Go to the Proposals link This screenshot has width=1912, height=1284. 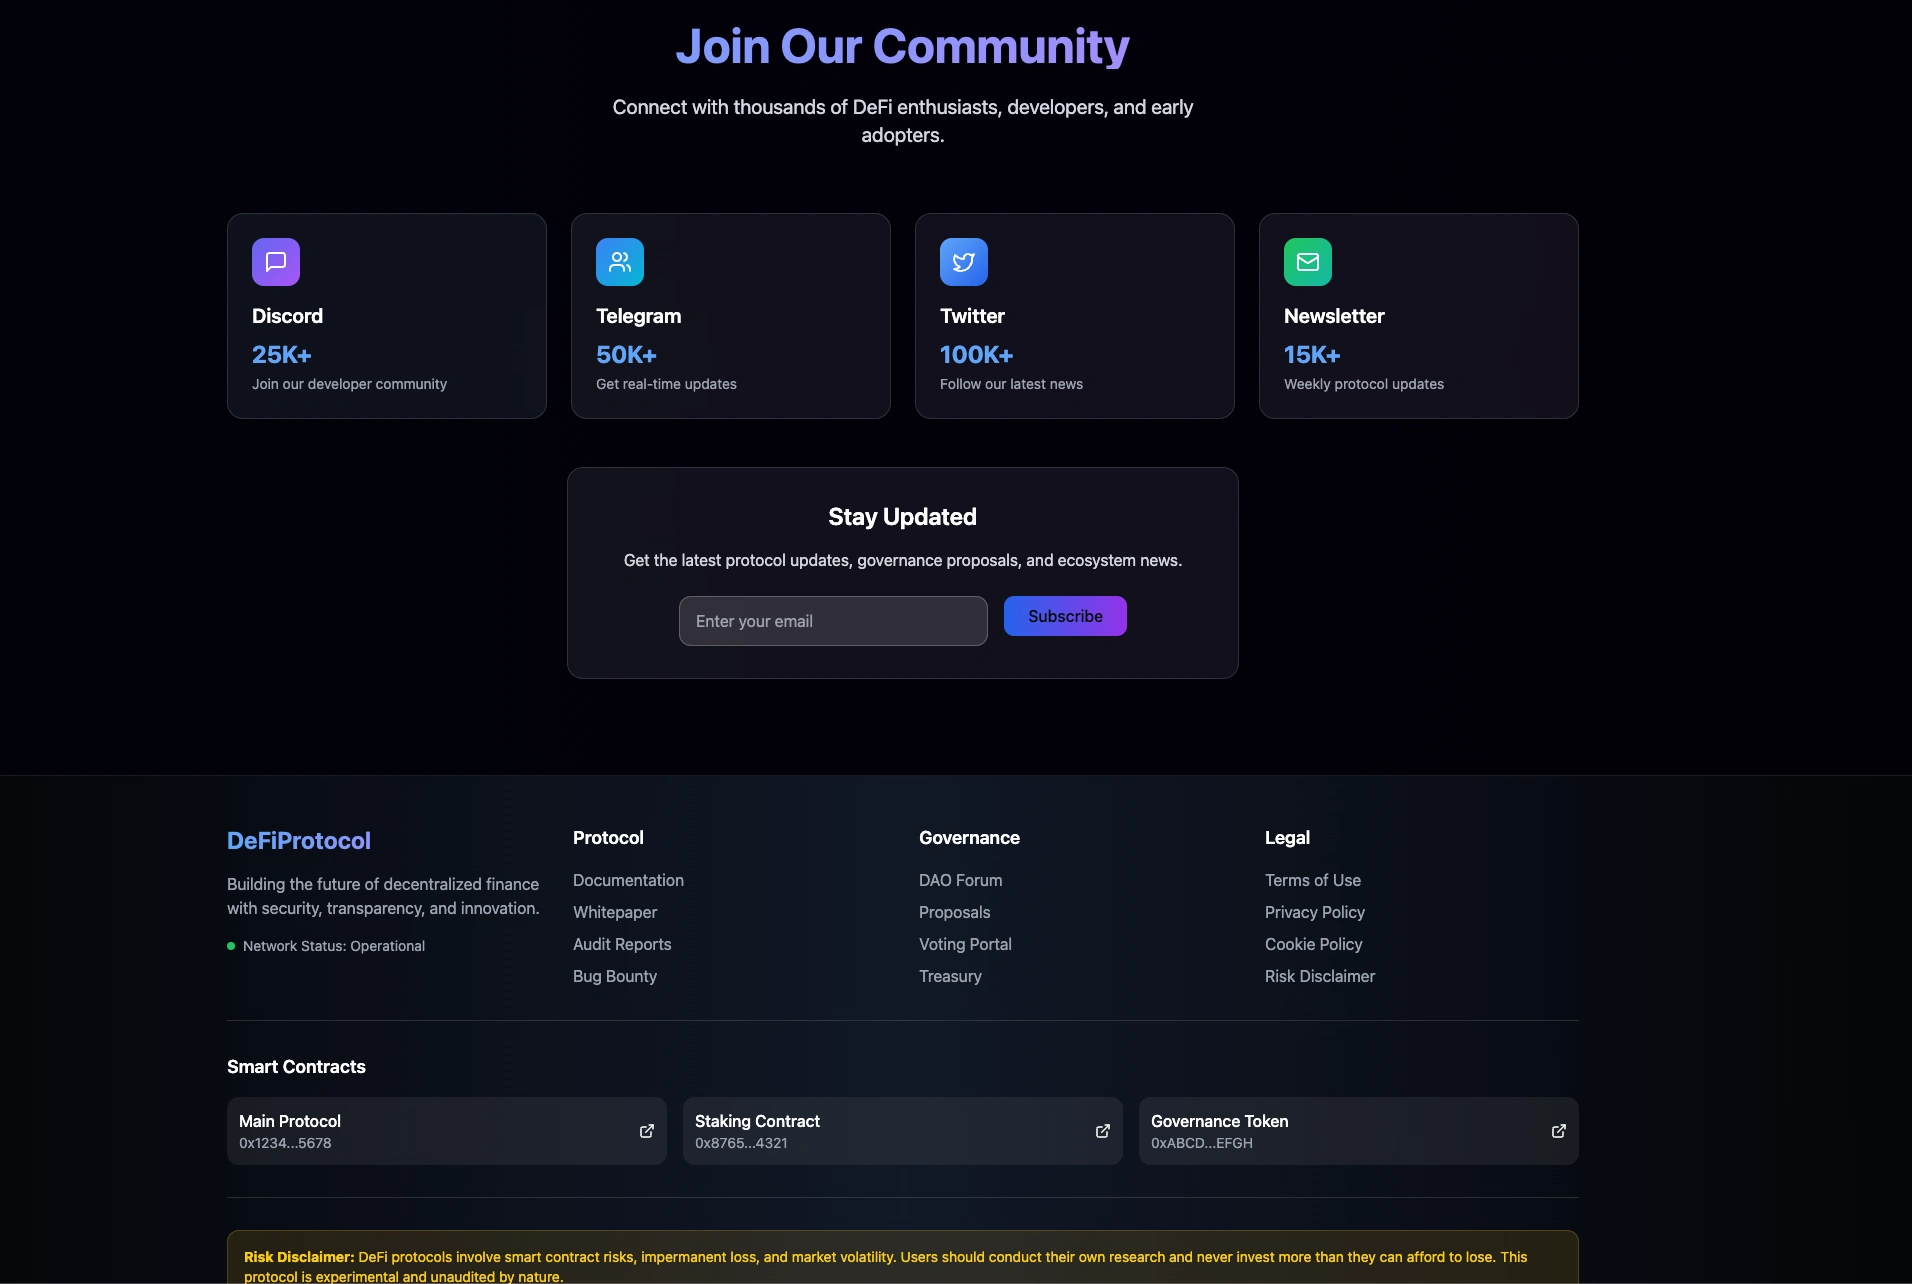(955, 912)
